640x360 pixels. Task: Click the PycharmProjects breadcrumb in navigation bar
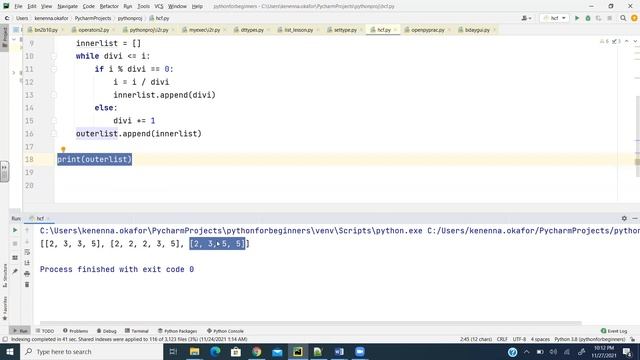(93, 18)
